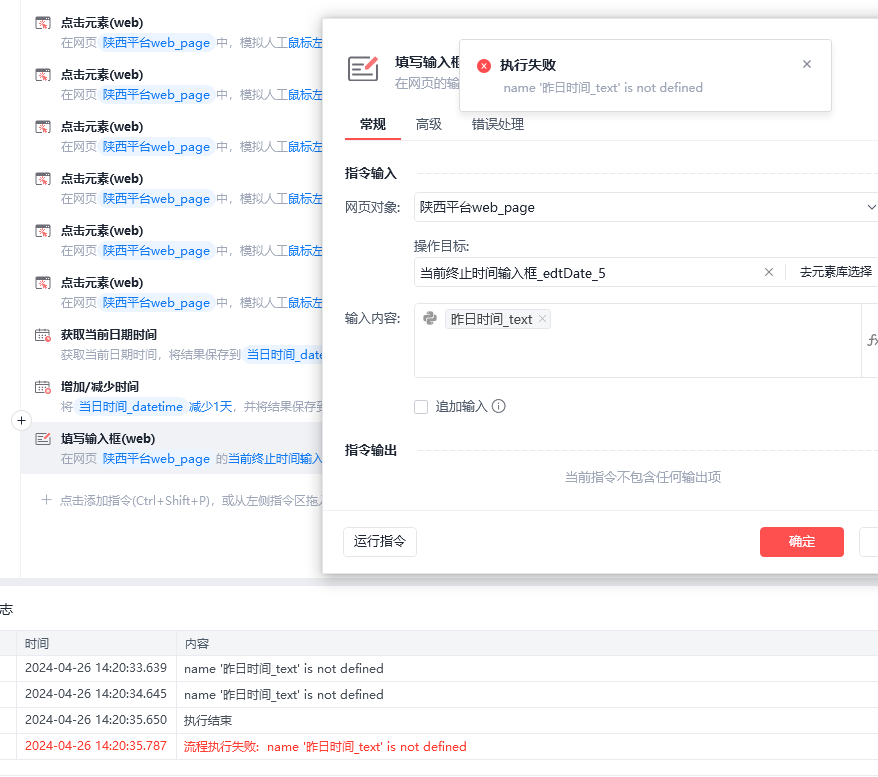Click the 当前指令不包含任何输出项 text
This screenshot has height=777, width=878.
coord(643,478)
